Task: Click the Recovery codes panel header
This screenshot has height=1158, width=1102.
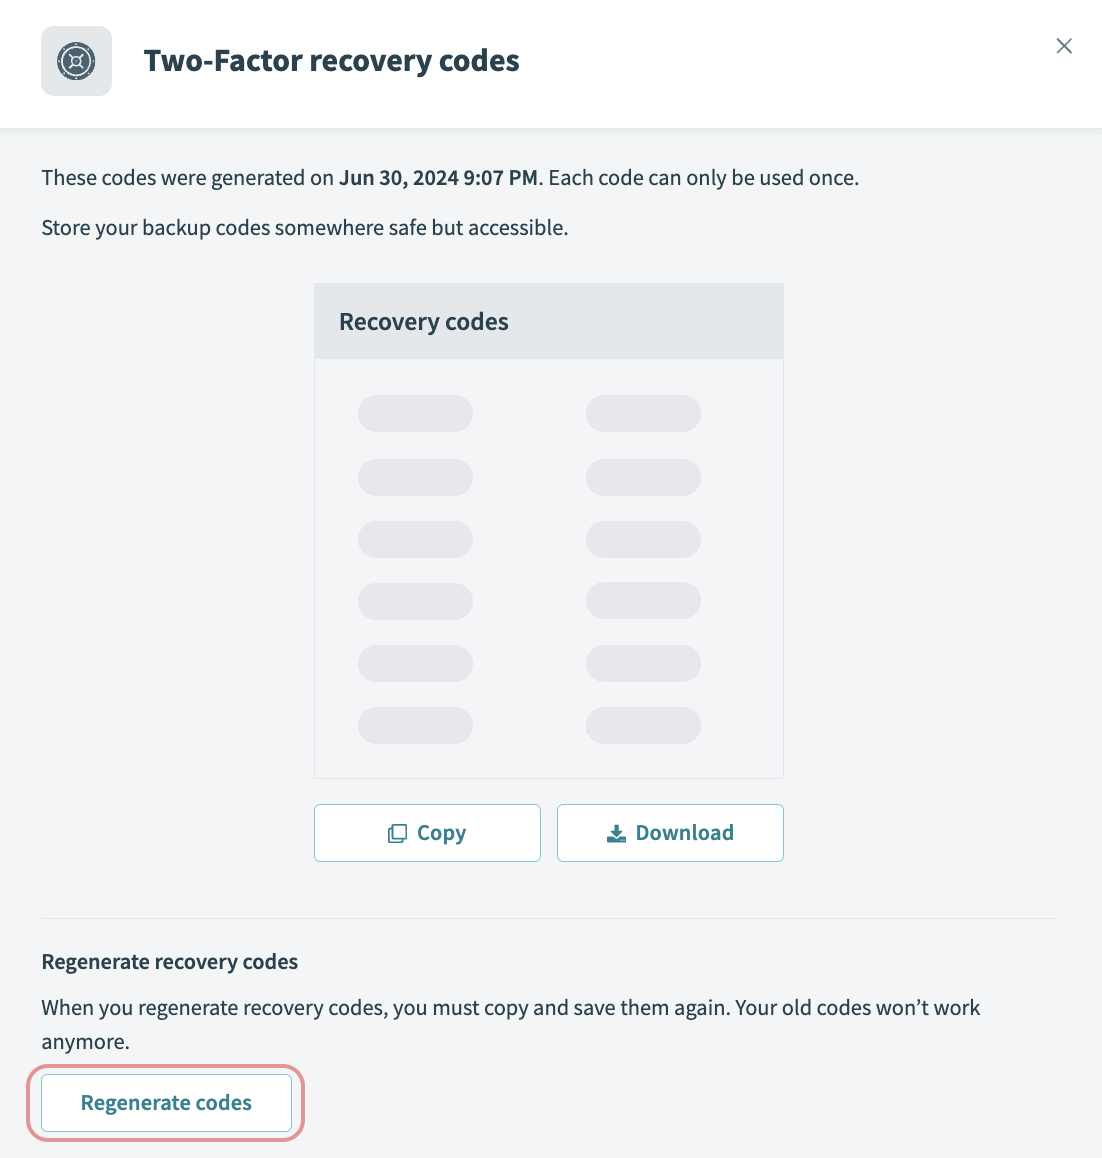Action: tap(423, 321)
